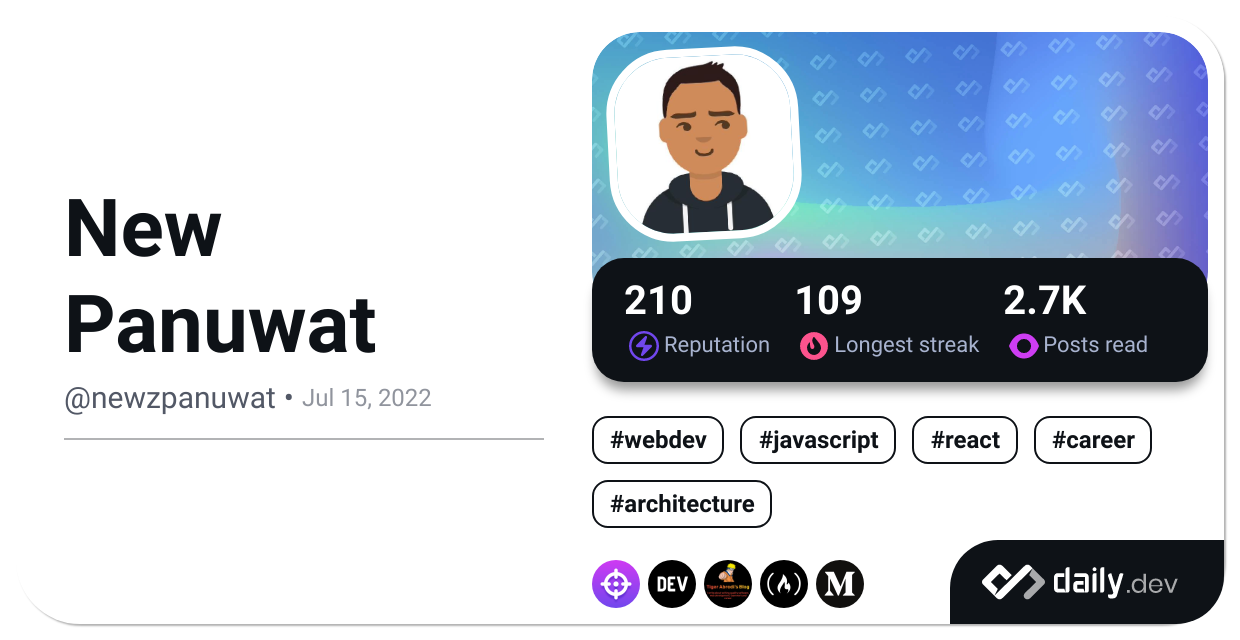Click the Medium M source icon
1240x640 pixels.
click(x=840, y=584)
